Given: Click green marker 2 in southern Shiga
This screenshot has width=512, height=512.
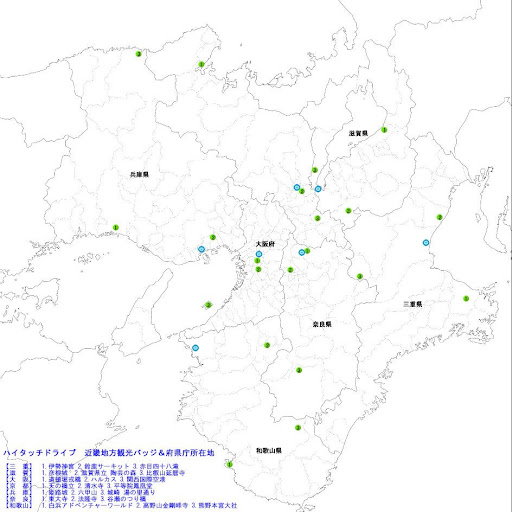Looking at the screenshot, I should point(348,211).
